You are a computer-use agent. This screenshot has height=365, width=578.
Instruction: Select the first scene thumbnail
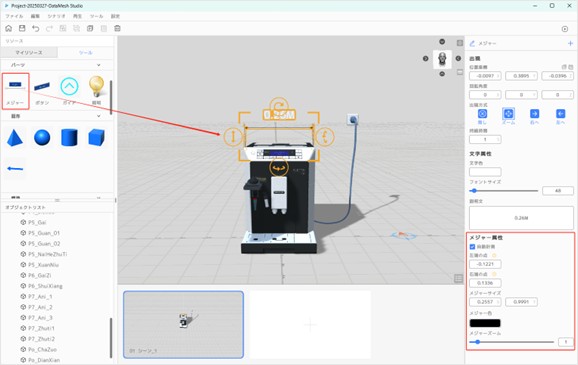pyautogui.click(x=183, y=324)
